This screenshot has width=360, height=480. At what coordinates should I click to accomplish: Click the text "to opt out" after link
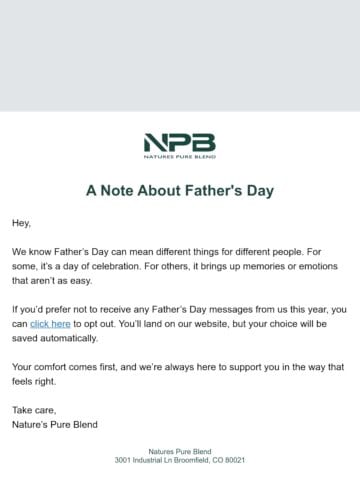tap(94, 324)
